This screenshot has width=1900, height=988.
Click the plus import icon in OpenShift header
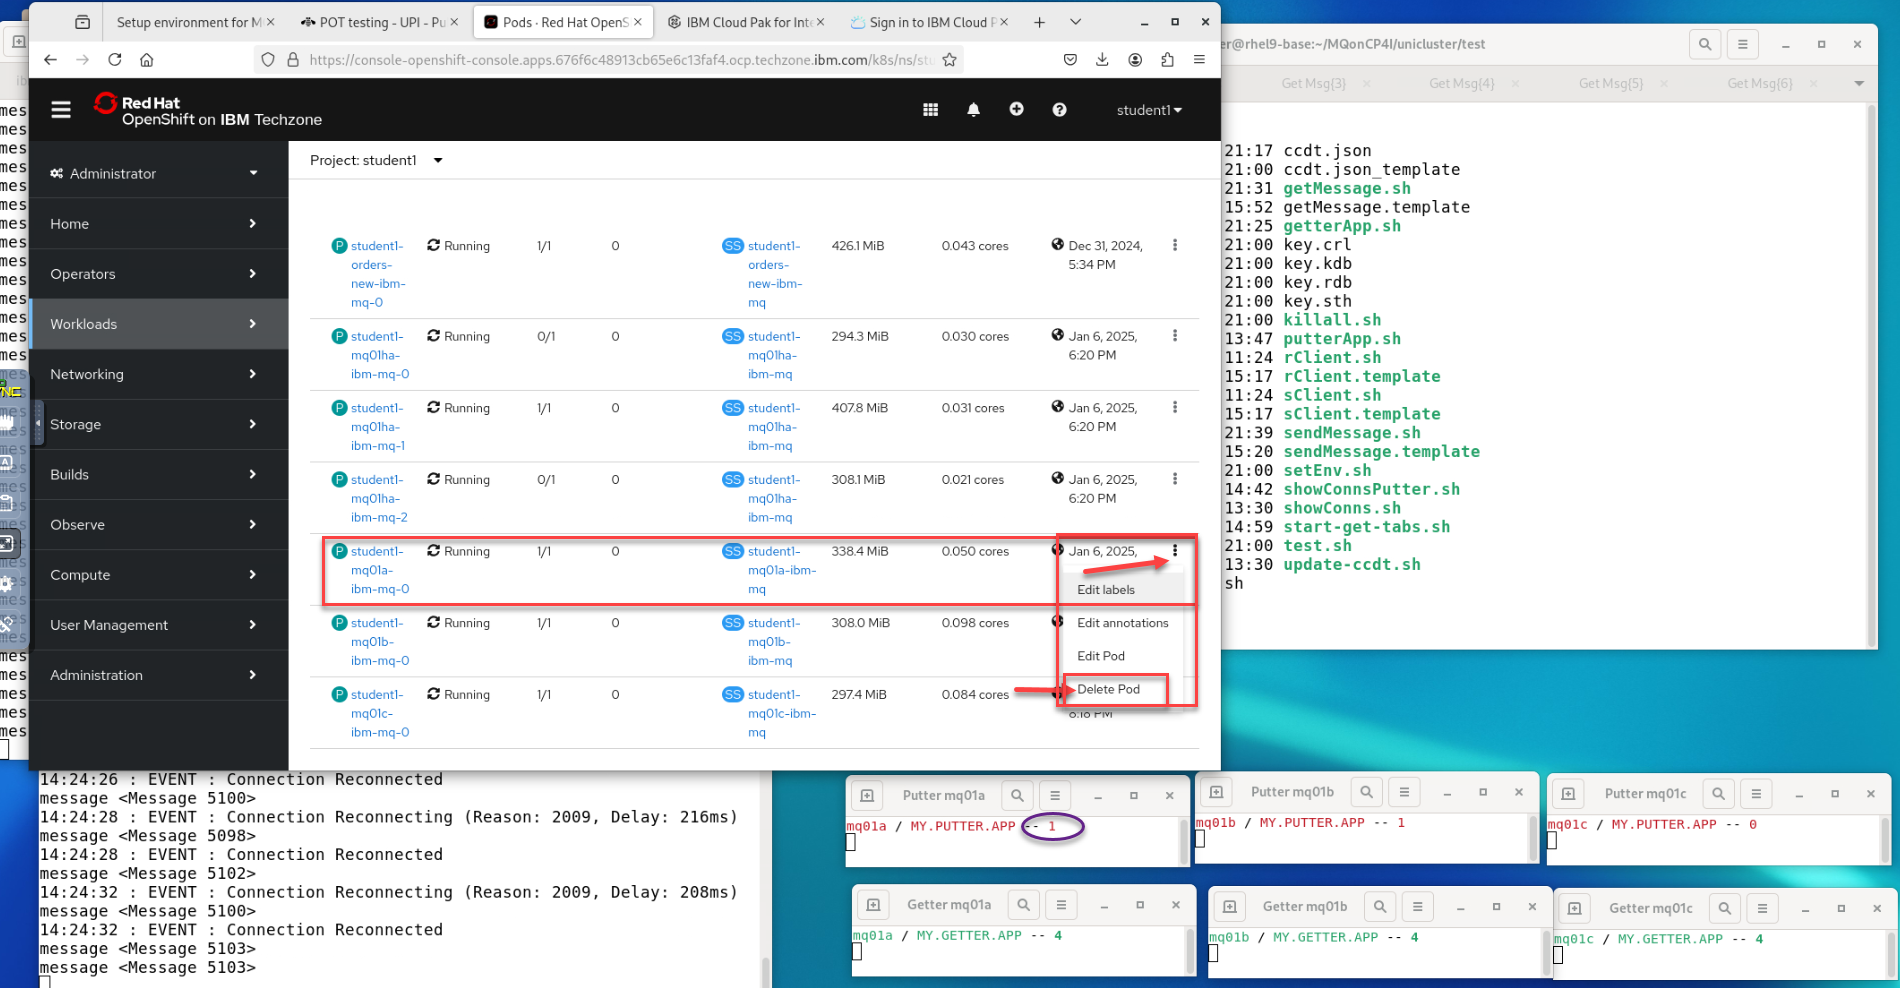tap(1016, 109)
